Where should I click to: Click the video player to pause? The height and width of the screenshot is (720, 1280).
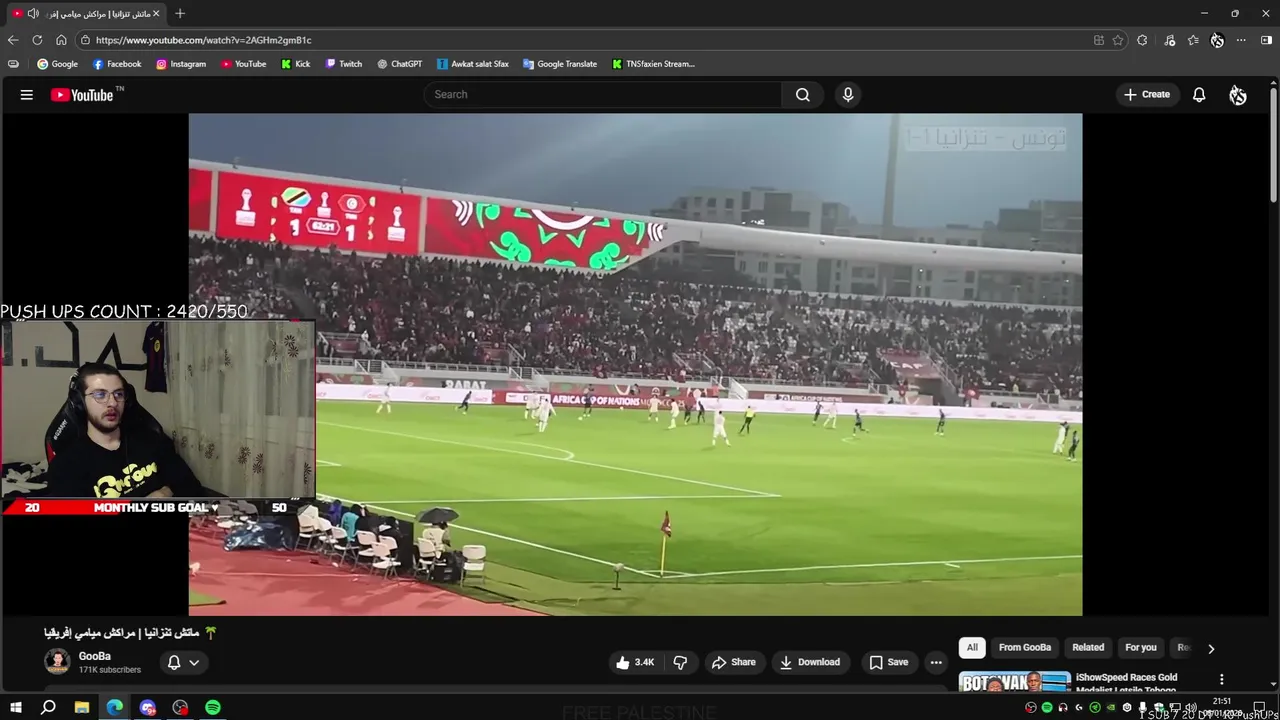pos(635,364)
